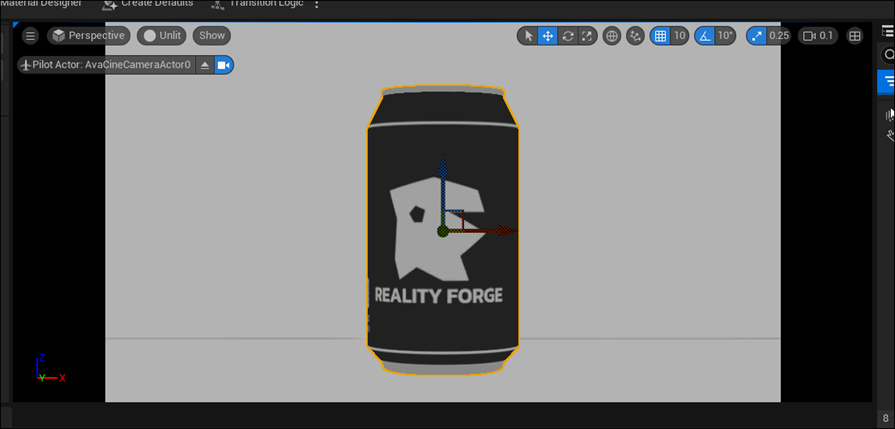895x429 pixels.
Task: Open the outliner list icon at top right
Action: 888,32
